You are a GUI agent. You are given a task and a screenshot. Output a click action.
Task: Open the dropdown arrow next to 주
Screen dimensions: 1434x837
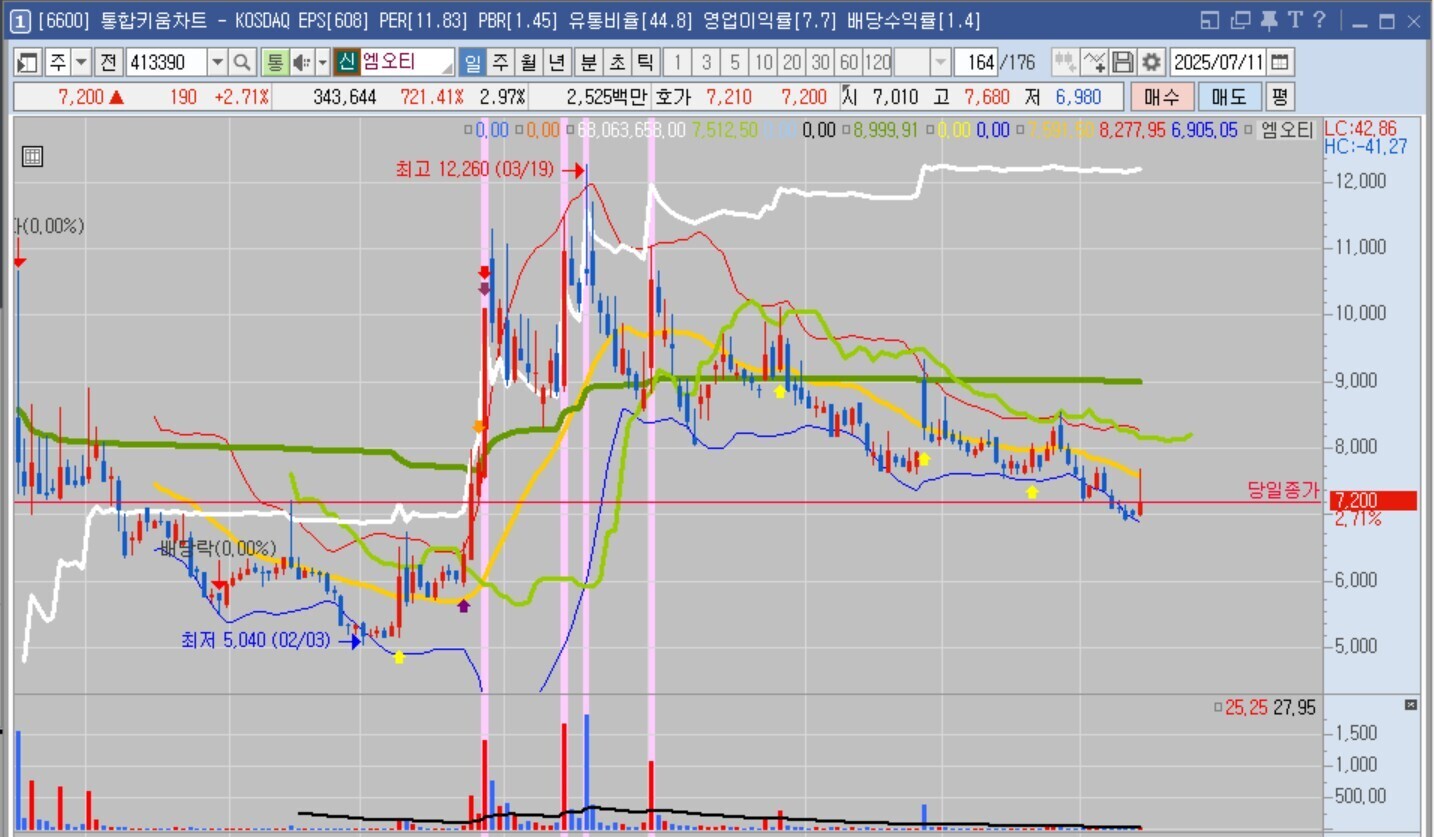click(82, 63)
